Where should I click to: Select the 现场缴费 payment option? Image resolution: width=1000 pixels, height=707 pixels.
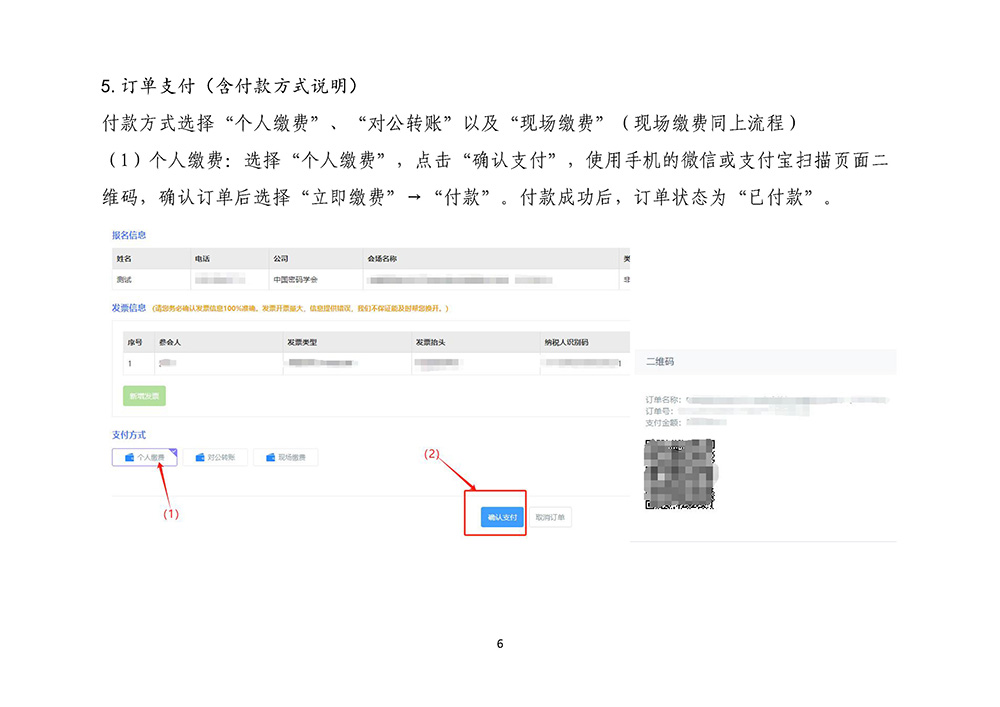(x=286, y=457)
